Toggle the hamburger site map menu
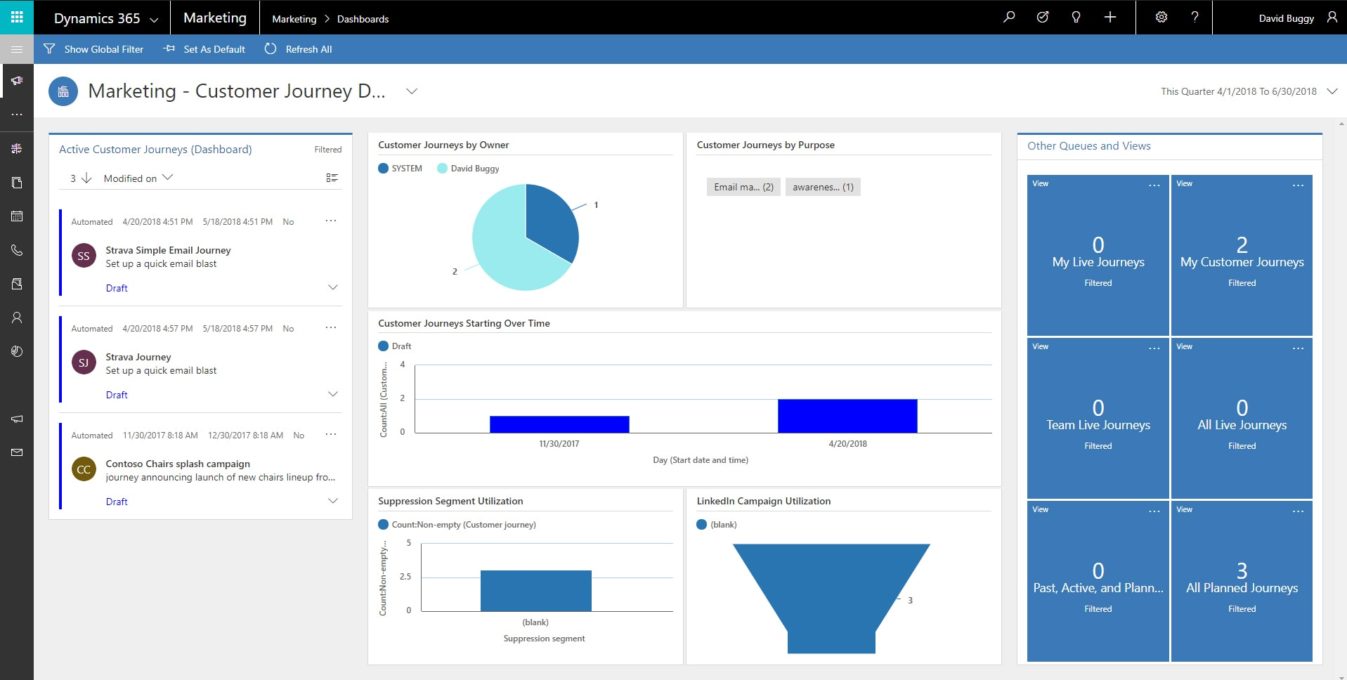 (x=16, y=49)
